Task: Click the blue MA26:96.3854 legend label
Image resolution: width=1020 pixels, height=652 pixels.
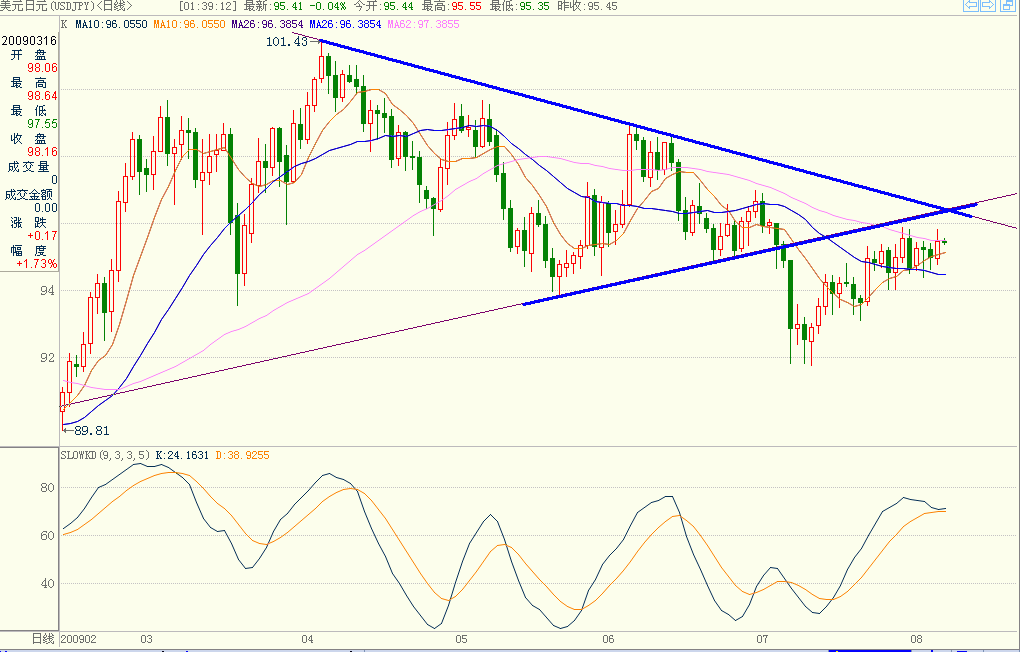Action: pyautogui.click(x=345, y=24)
